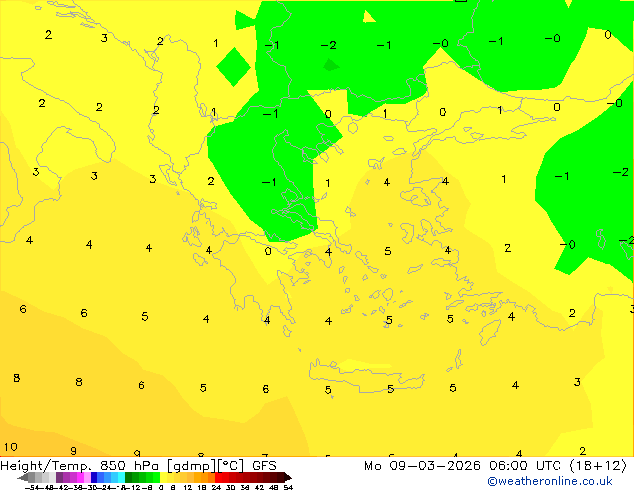This screenshot has width=634, height=490.
Task: Click the dark blue legend segment
Action: click(x=94, y=477)
